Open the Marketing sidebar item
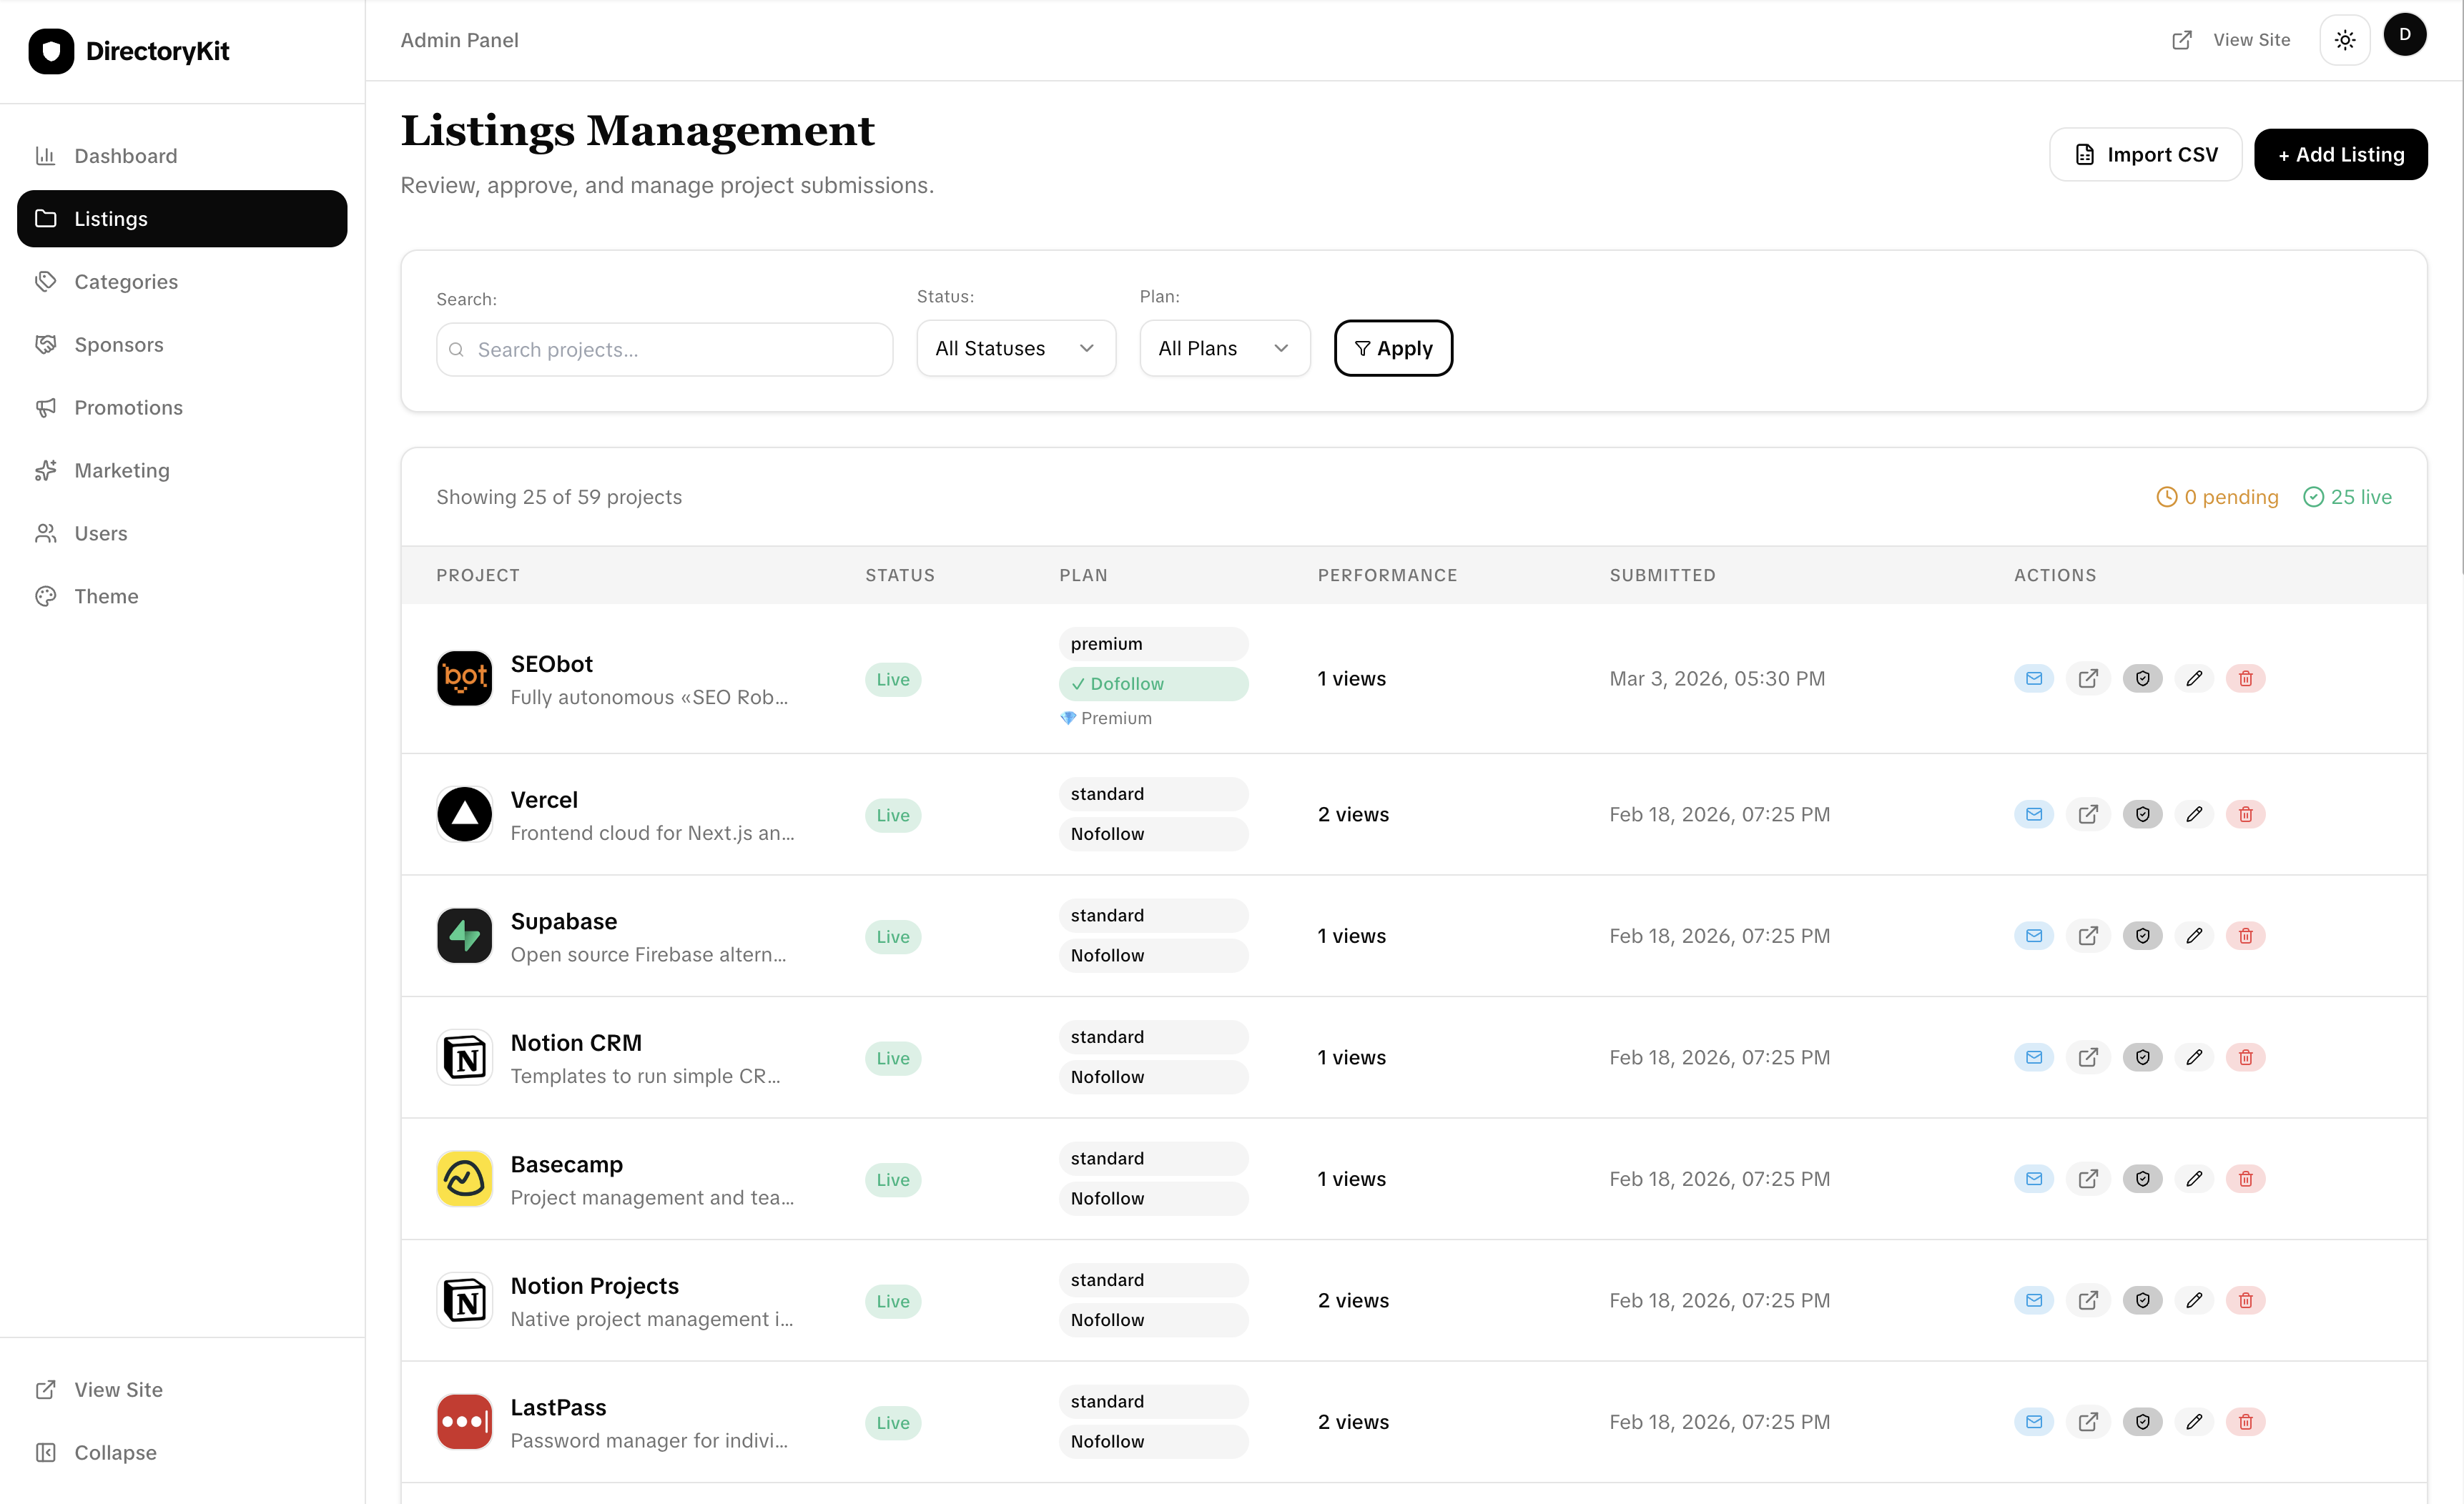 [122, 471]
